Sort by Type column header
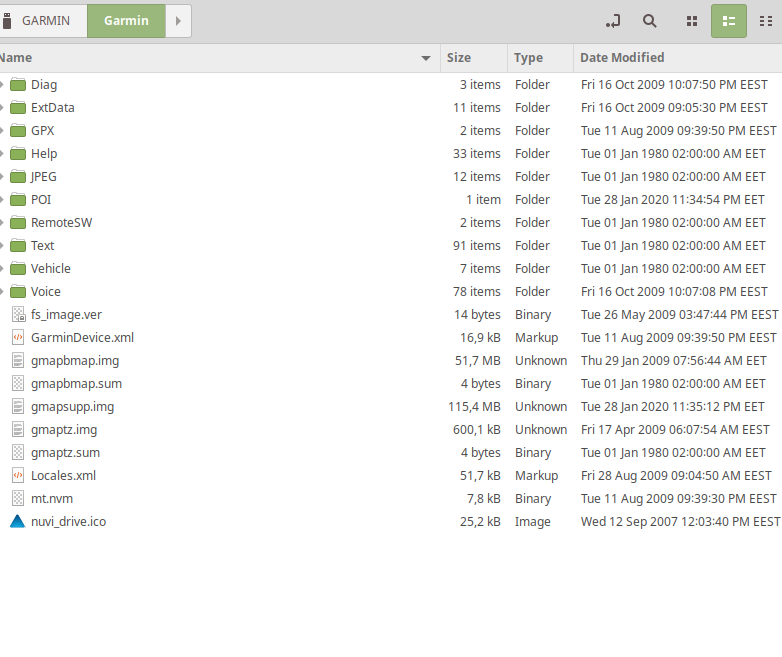The image size is (782, 657). (541, 58)
